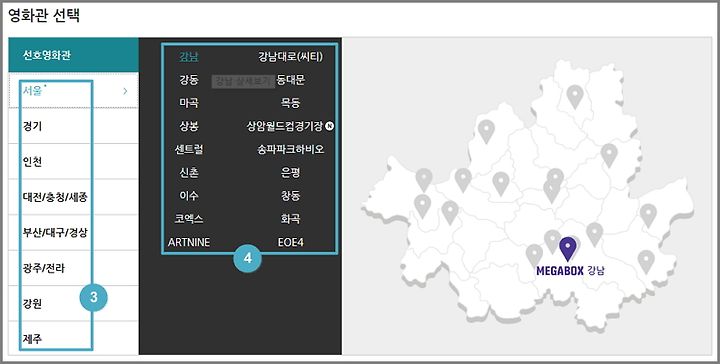Select the 송파파크하비오 theater
This screenshot has height=364, width=720.
pos(290,150)
